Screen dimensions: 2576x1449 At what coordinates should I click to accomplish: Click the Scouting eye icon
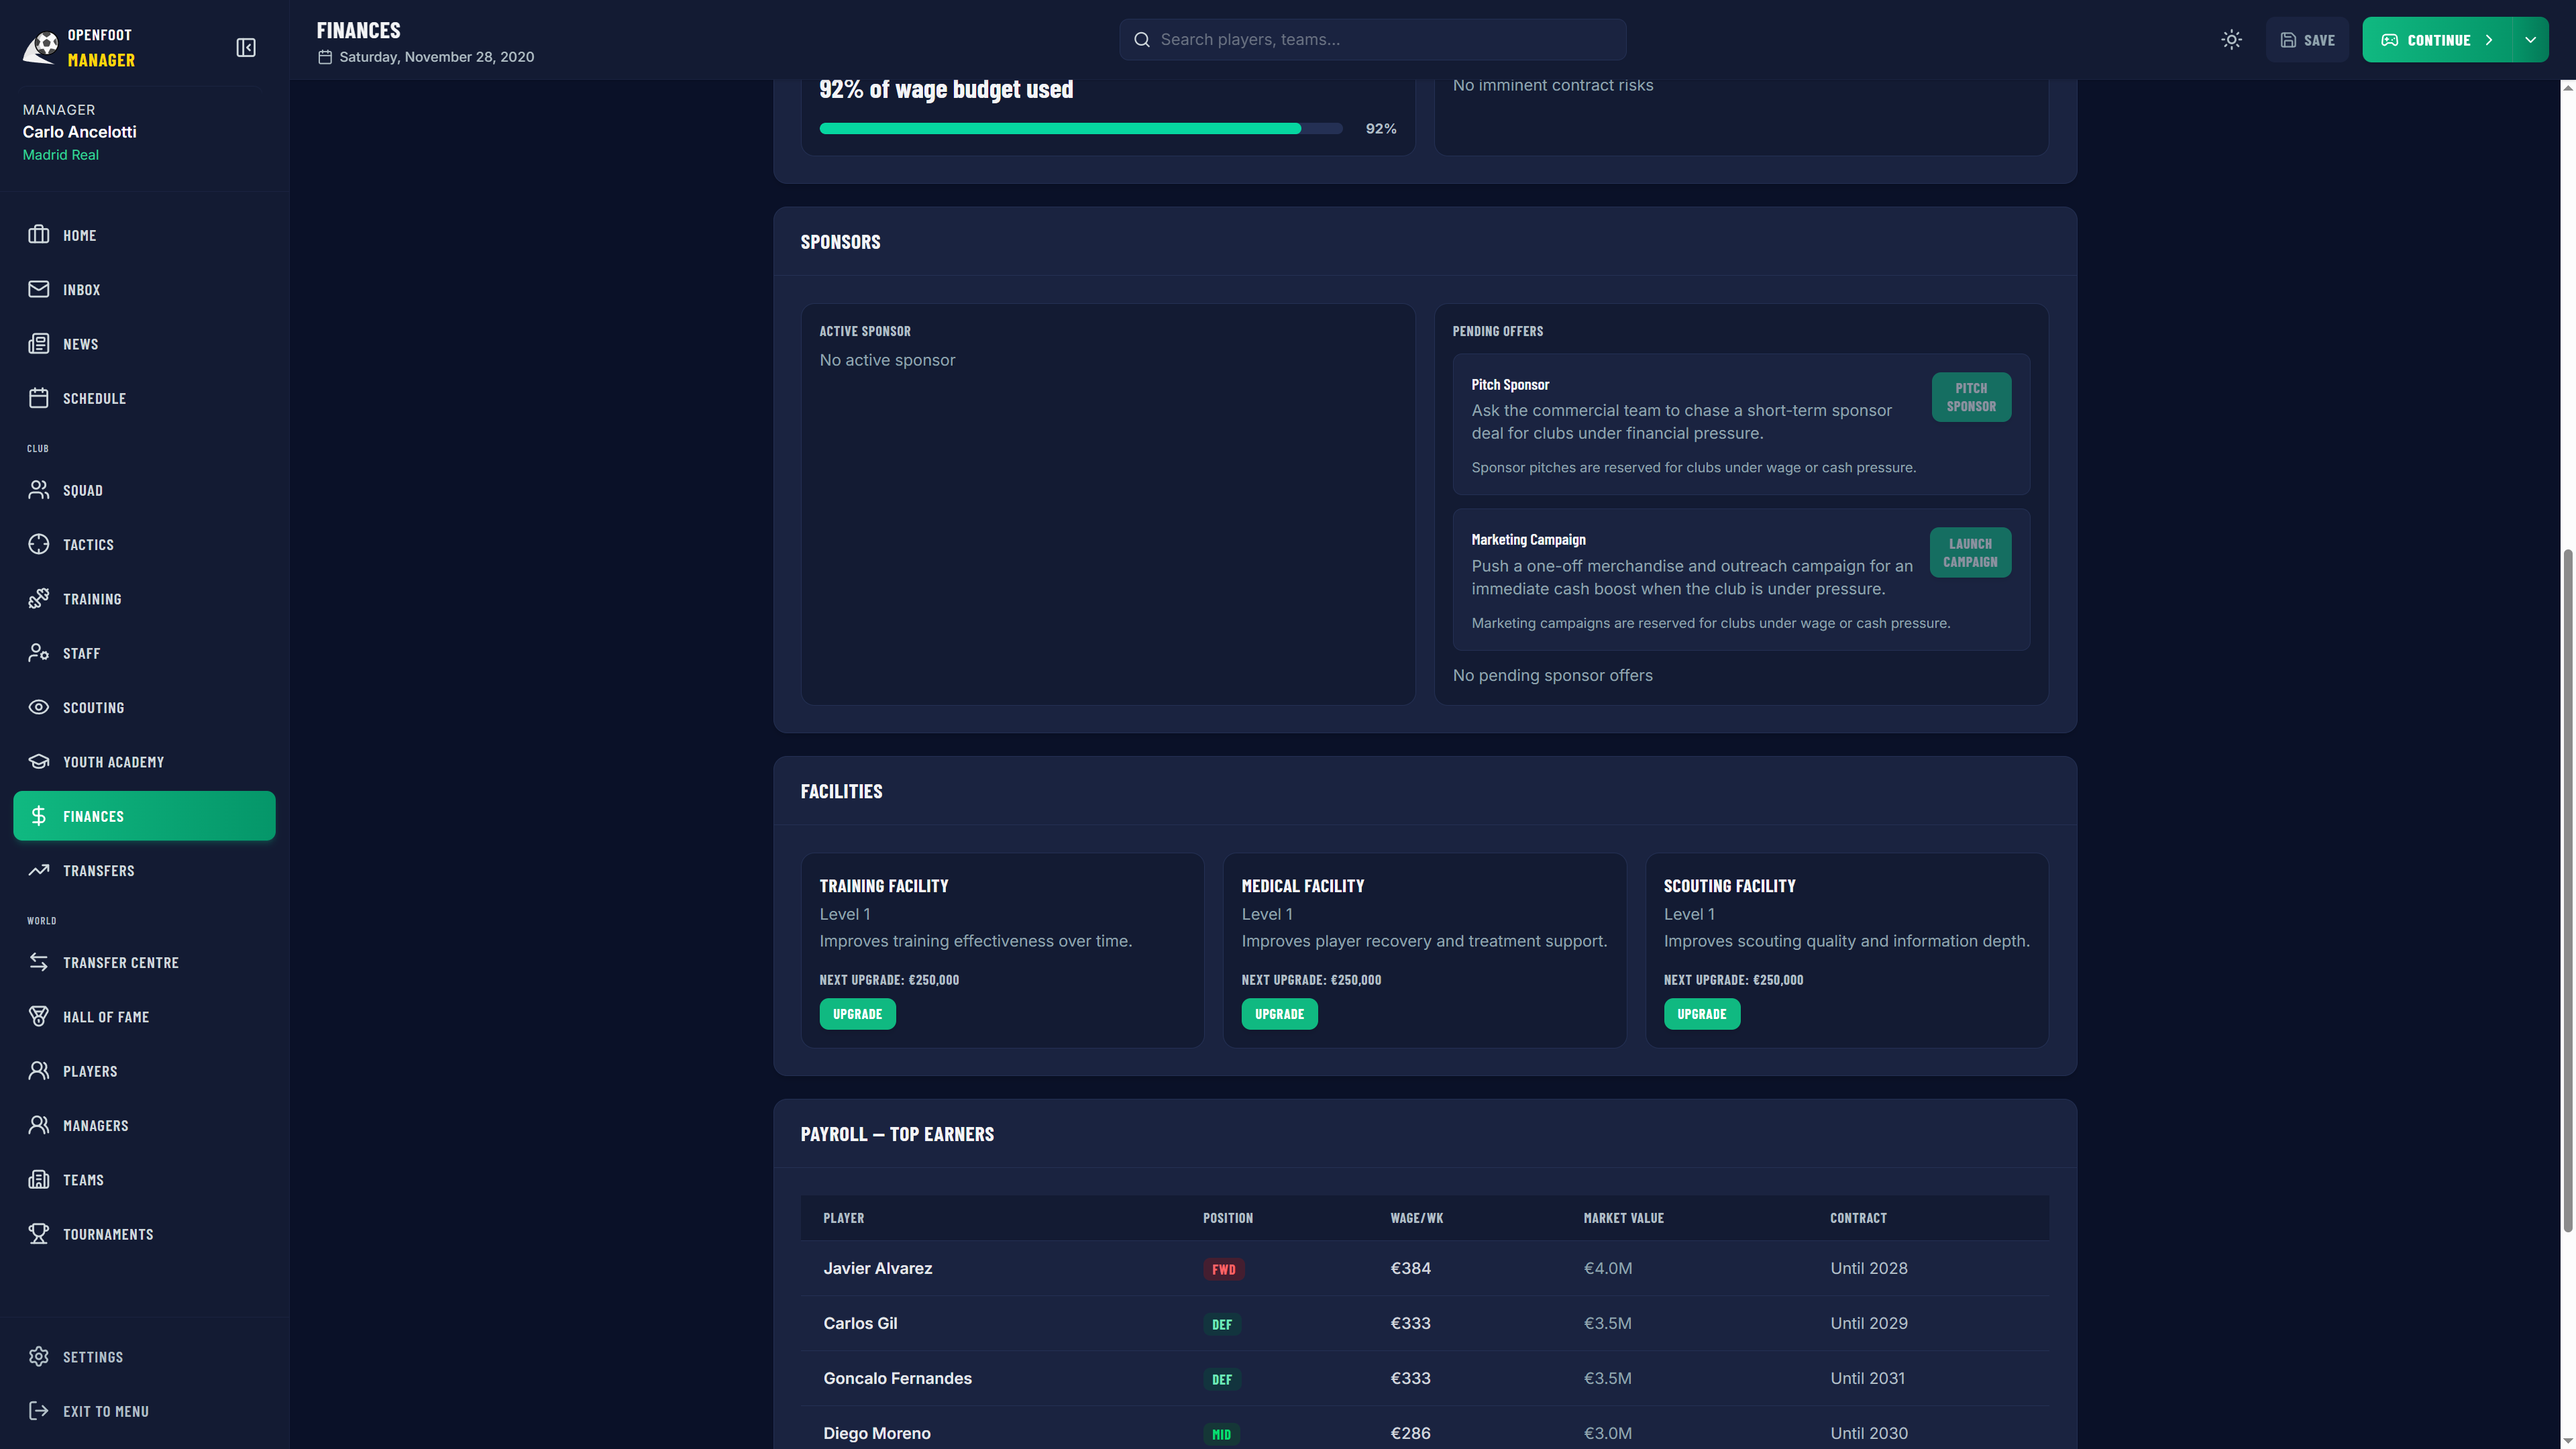(39, 707)
